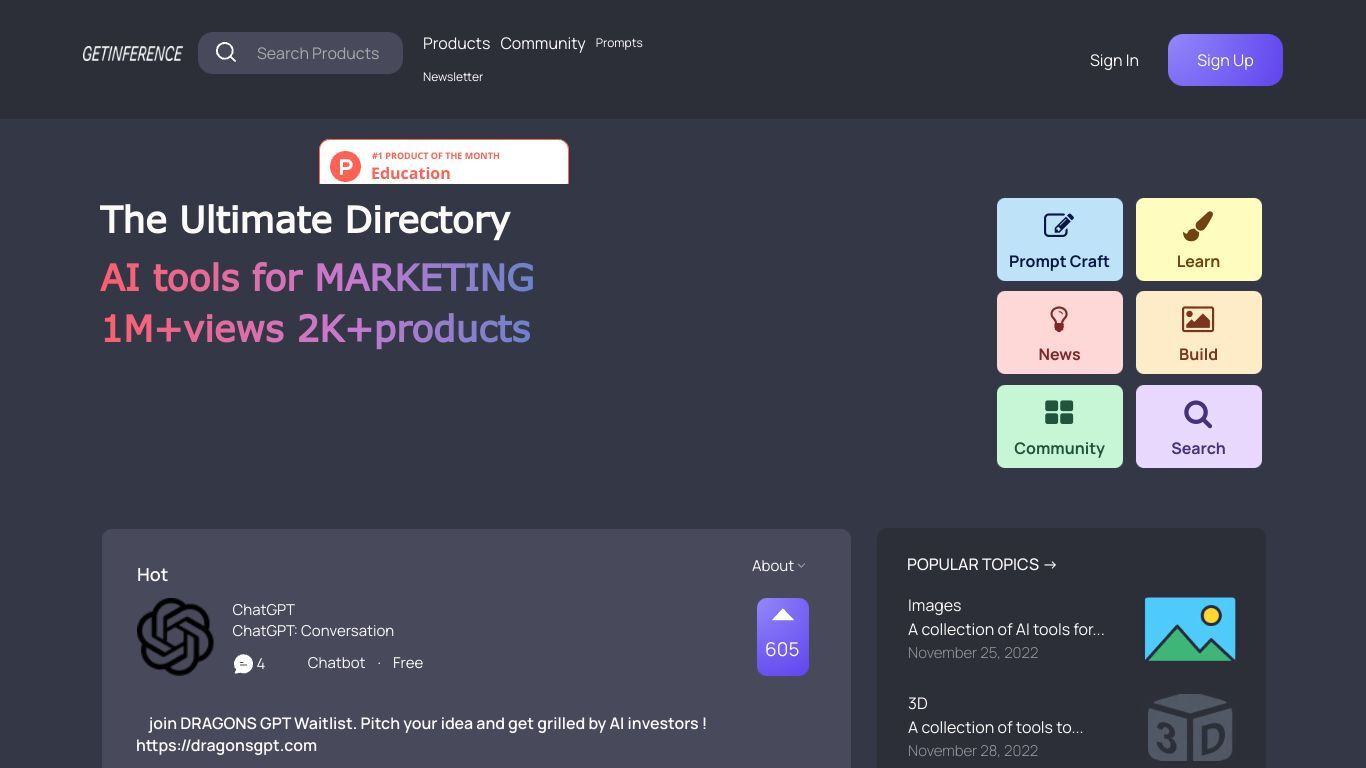
Task: Click the '1M+views 2K+products' text
Action: [x=316, y=329]
